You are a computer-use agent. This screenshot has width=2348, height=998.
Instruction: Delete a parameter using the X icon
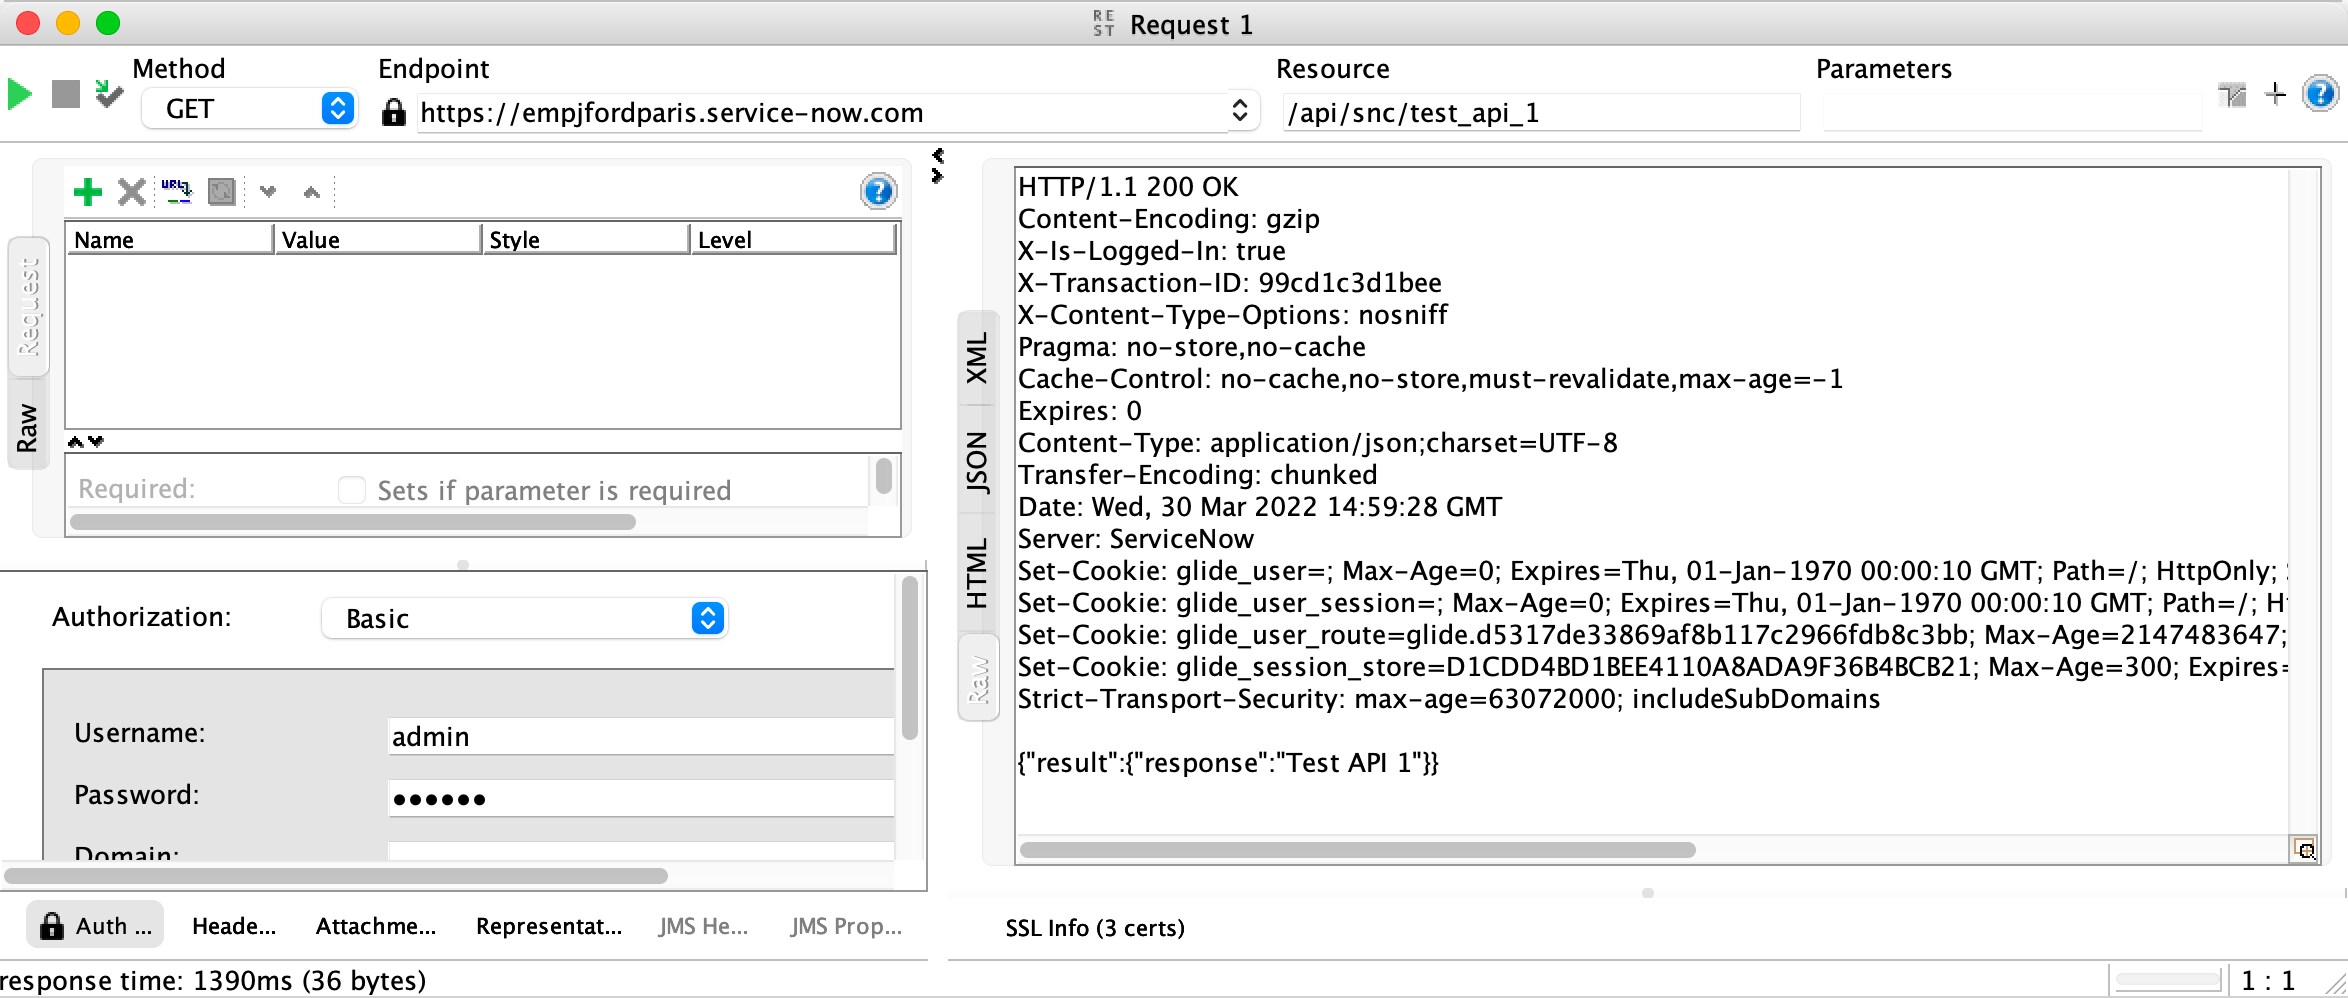(x=131, y=191)
